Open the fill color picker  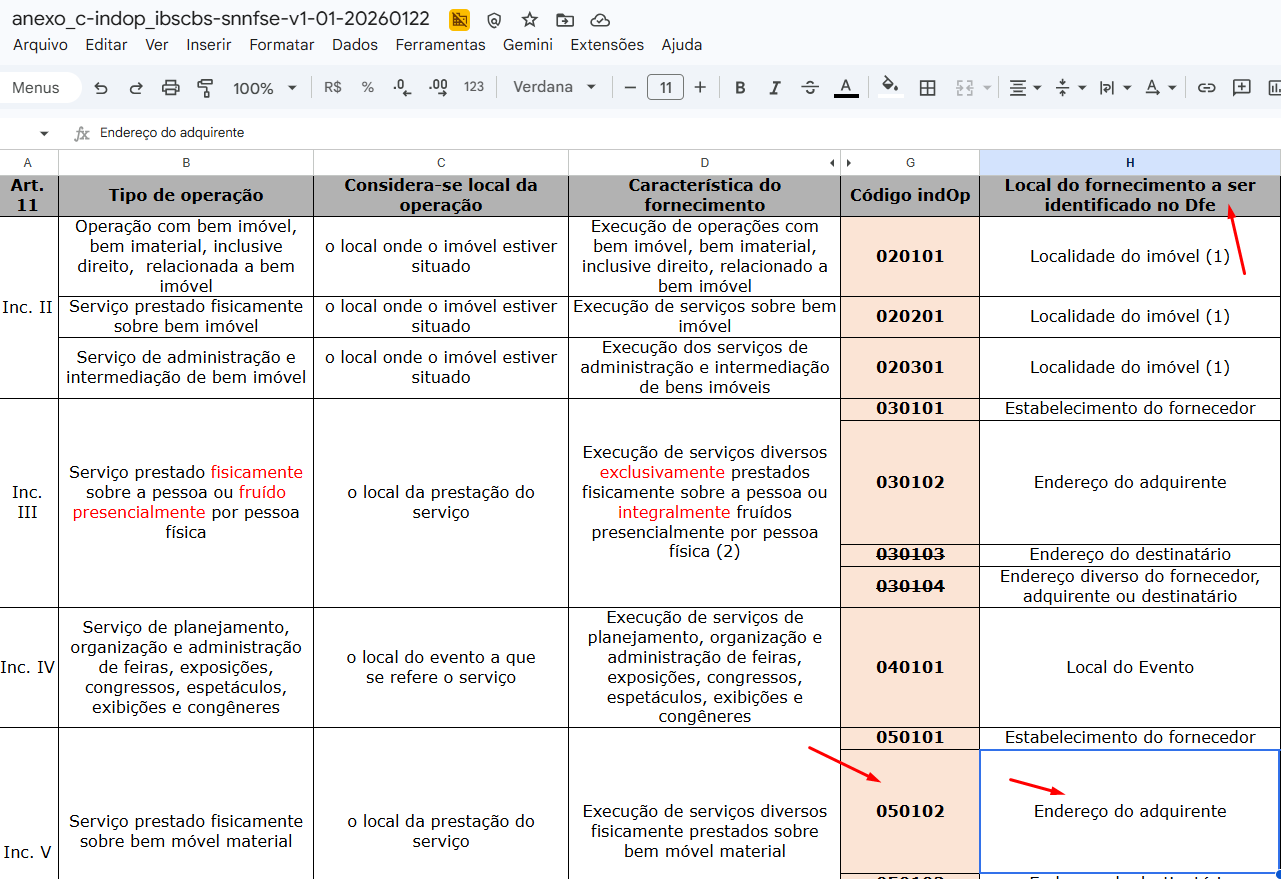[x=889, y=88]
